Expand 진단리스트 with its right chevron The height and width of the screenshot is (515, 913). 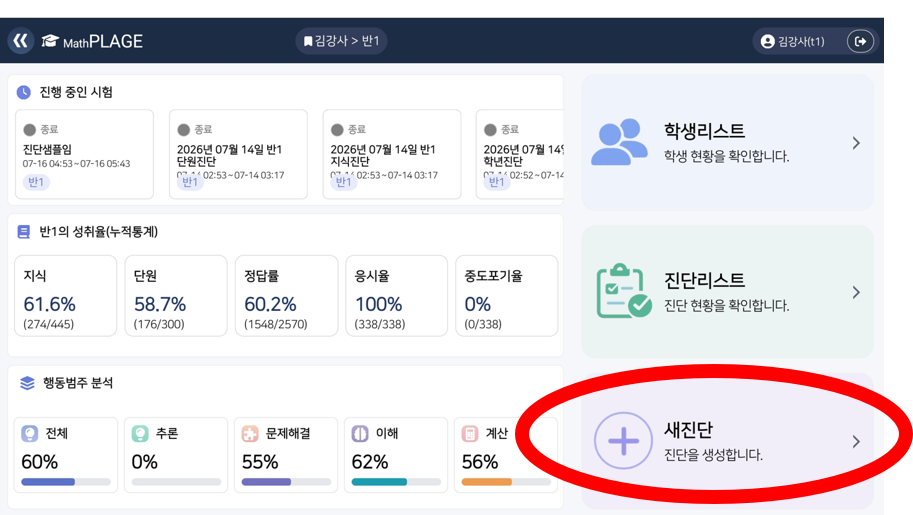point(856,292)
